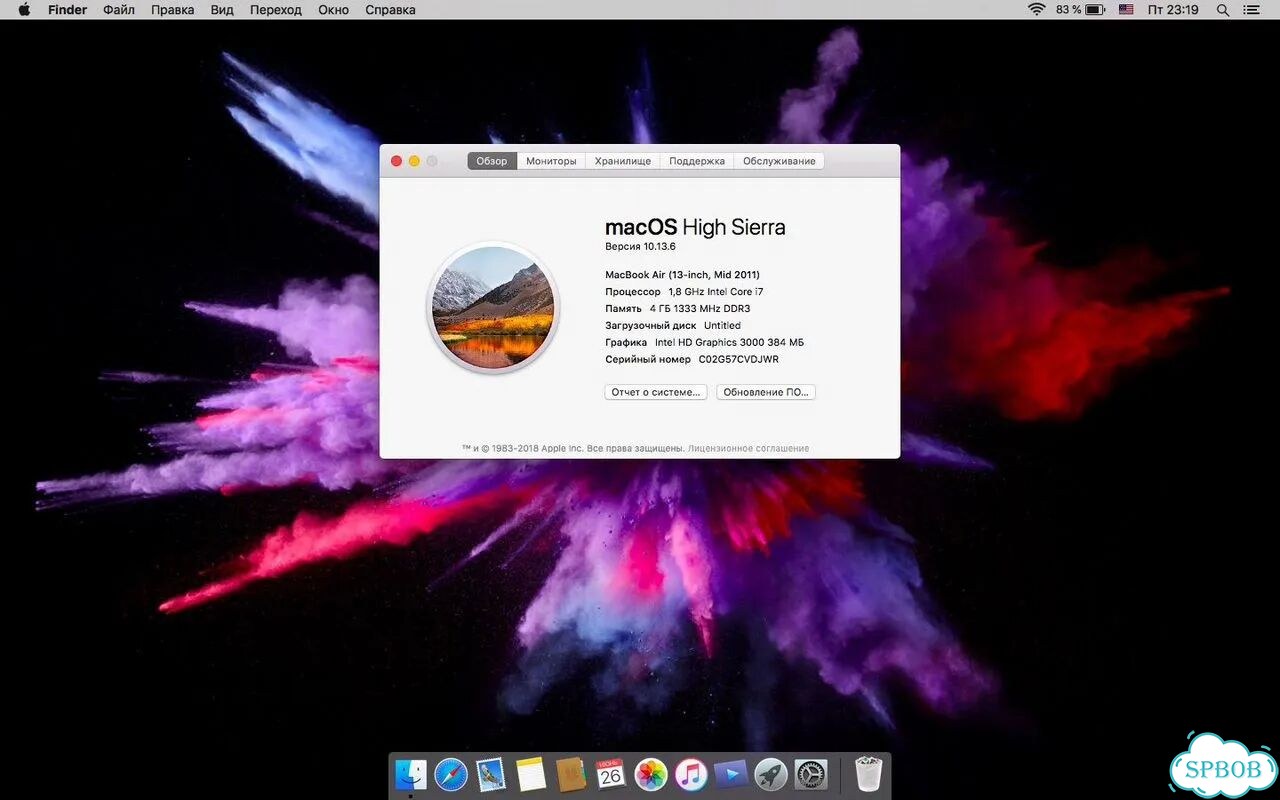Viewport: 1280px width, 800px height.
Task: Click the macOS High Sierra title
Action: 695,227
